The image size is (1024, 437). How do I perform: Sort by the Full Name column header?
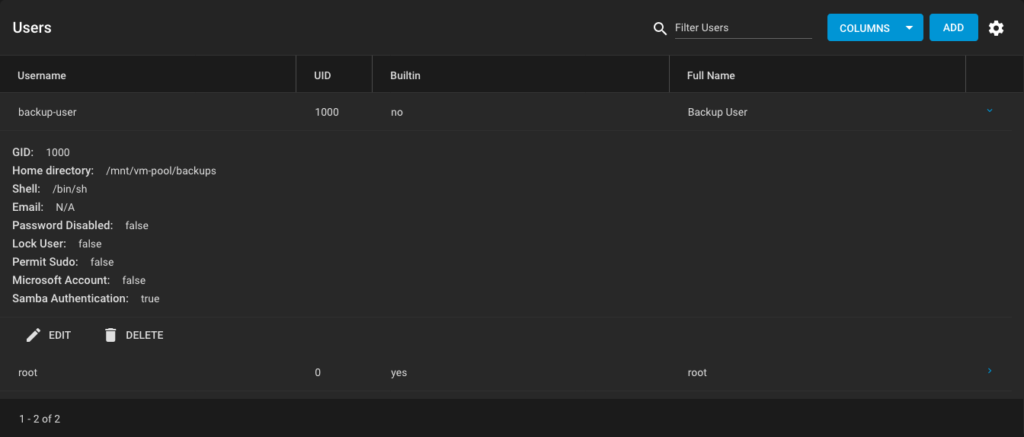tap(711, 75)
